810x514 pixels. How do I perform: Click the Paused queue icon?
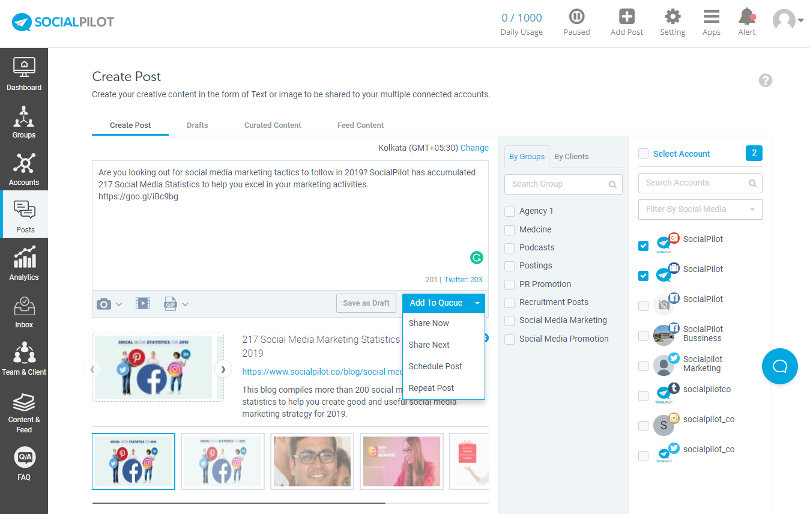tap(577, 17)
